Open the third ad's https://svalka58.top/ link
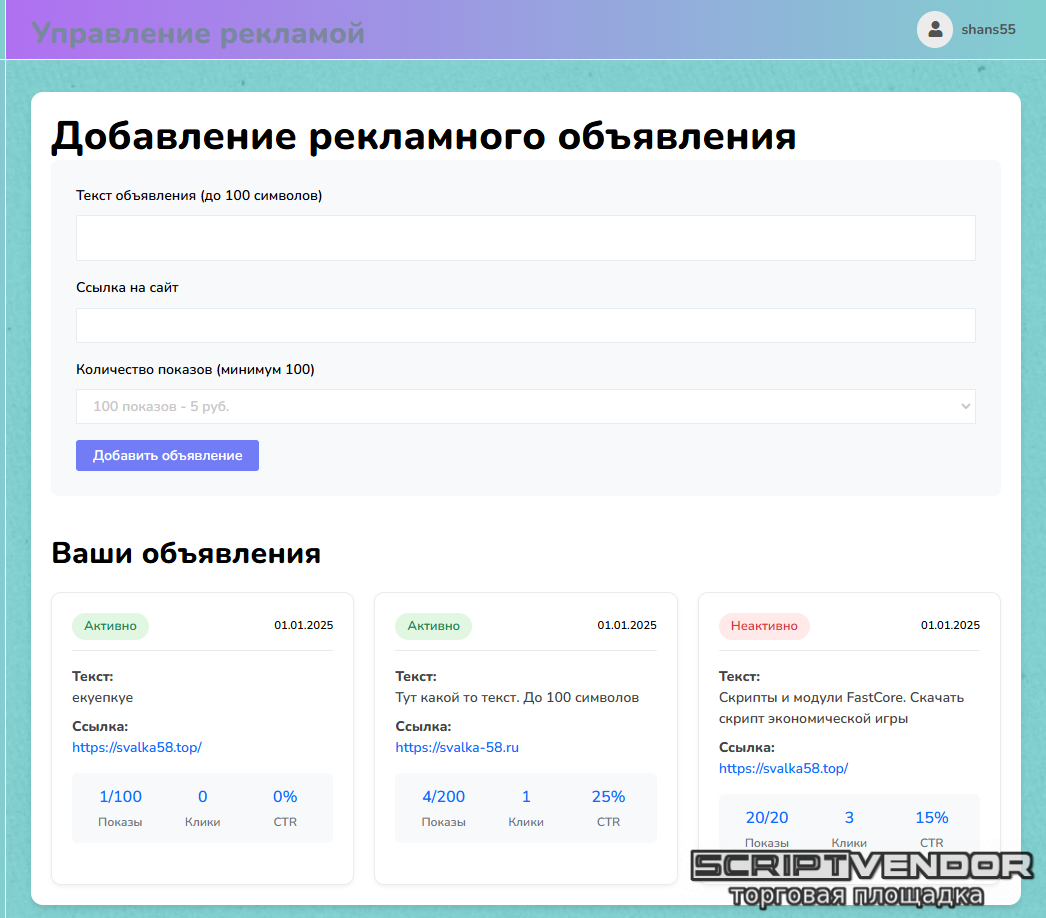Screen dimensions: 1046x918 783,768
